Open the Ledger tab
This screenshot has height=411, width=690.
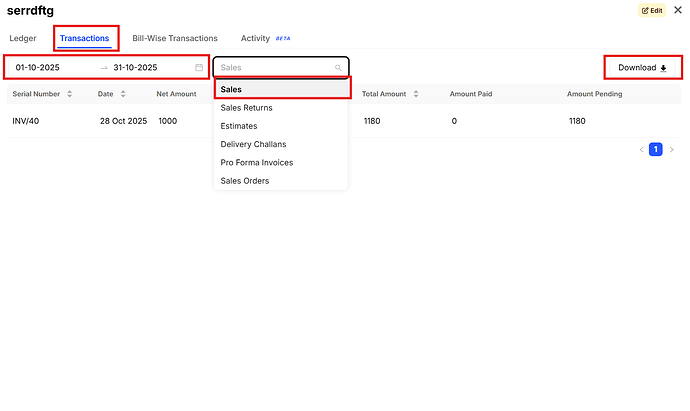coord(23,38)
